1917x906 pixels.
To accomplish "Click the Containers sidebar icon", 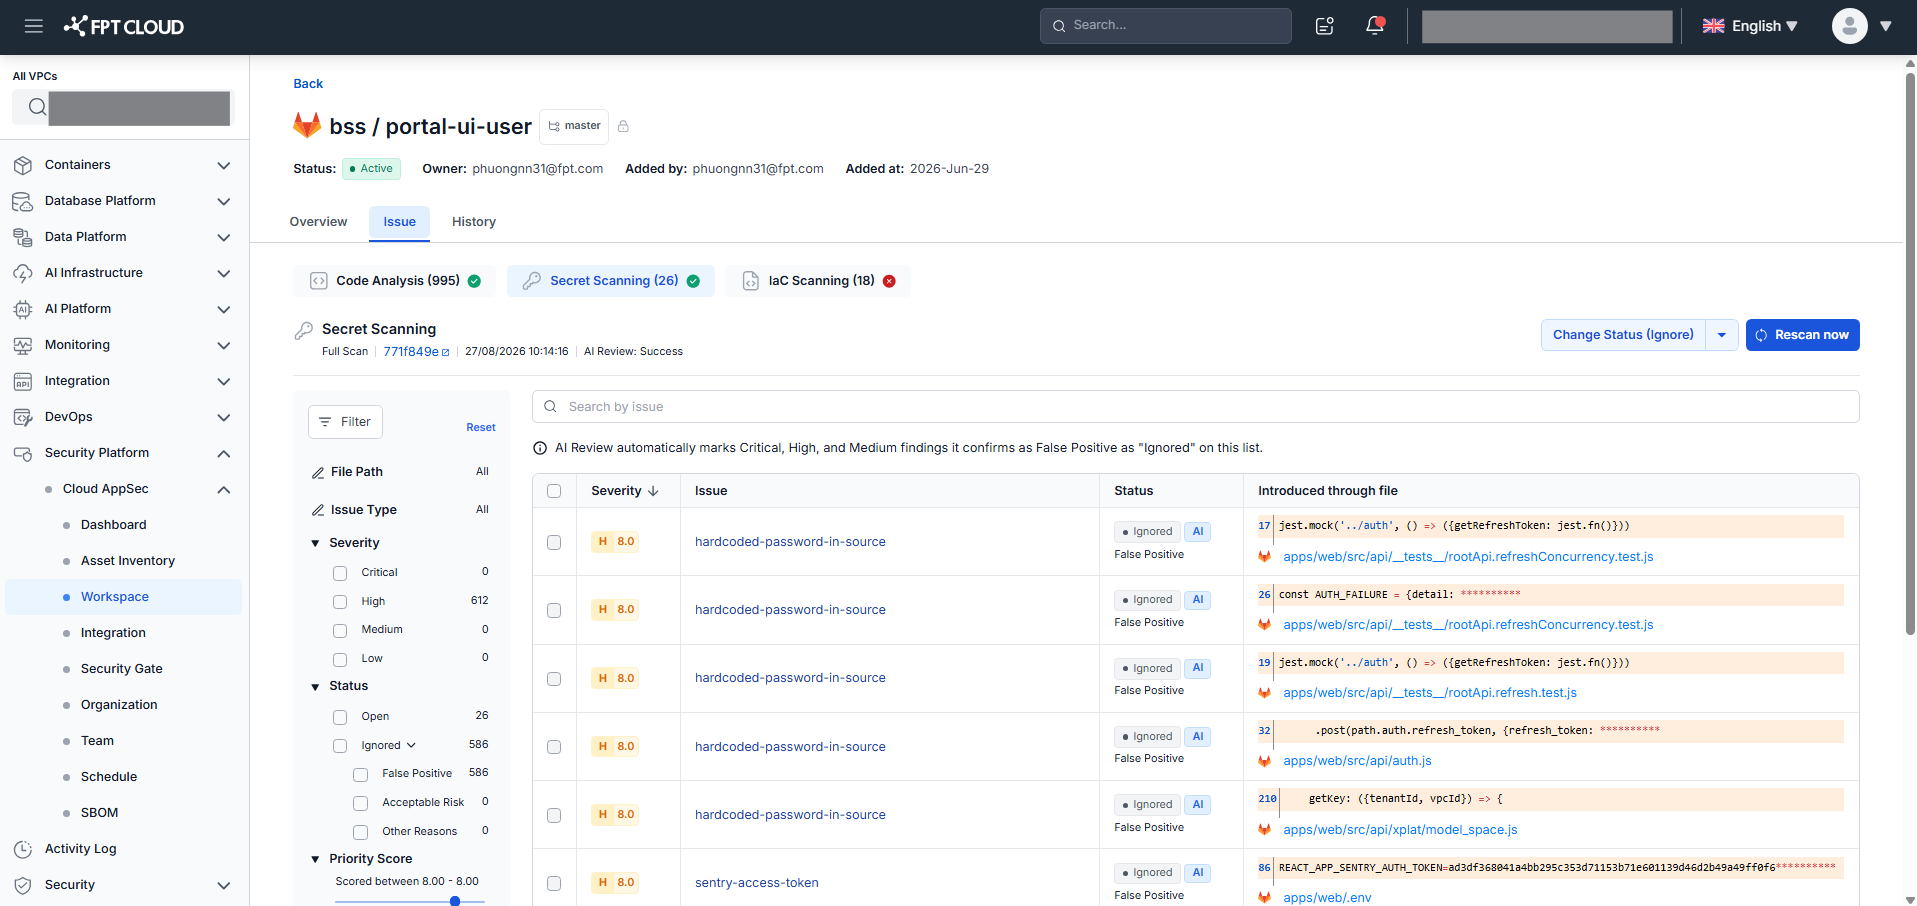I will coord(23,165).
